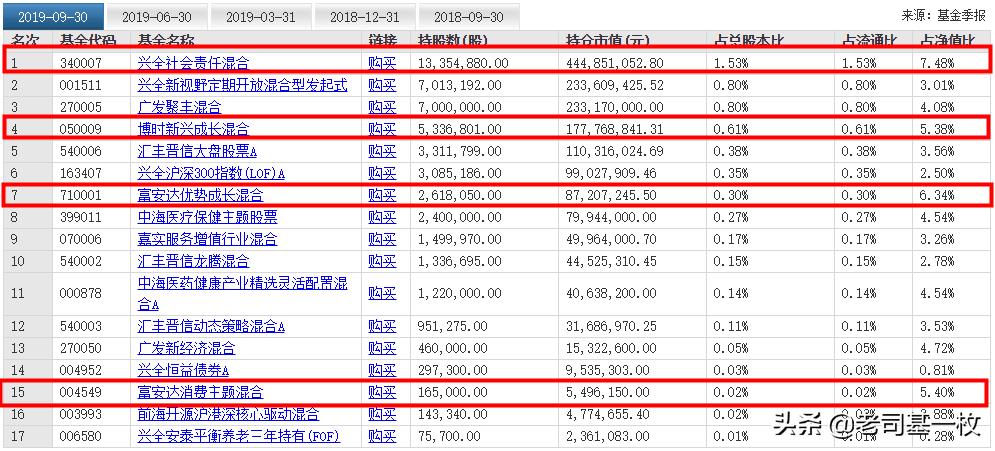Open the 2019-06-30 report tab

tap(156, 16)
